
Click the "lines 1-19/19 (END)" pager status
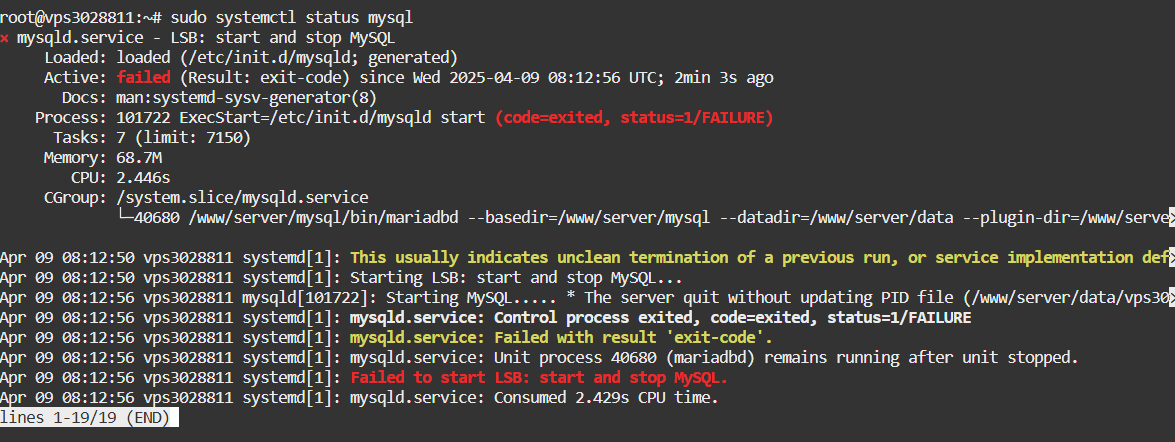tap(88, 417)
